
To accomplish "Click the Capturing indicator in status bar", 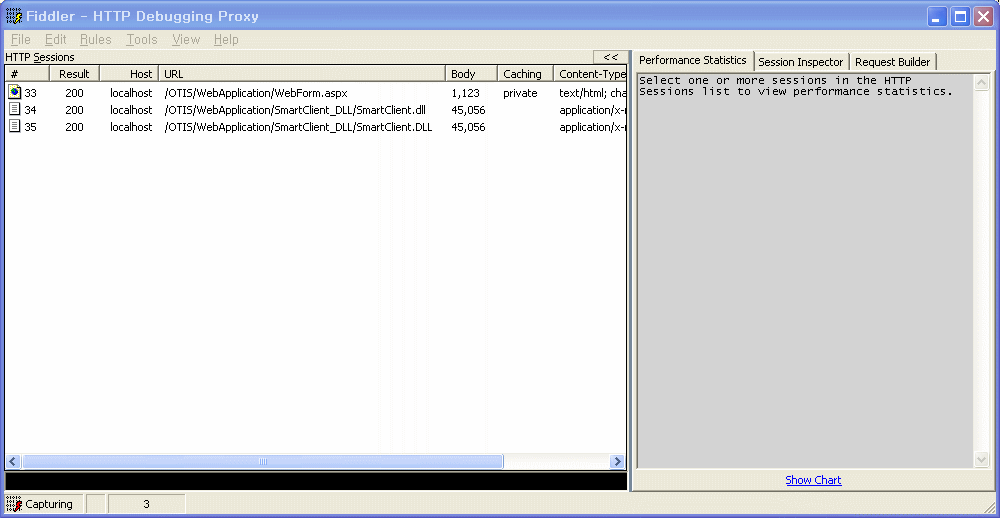I will [x=43, y=504].
